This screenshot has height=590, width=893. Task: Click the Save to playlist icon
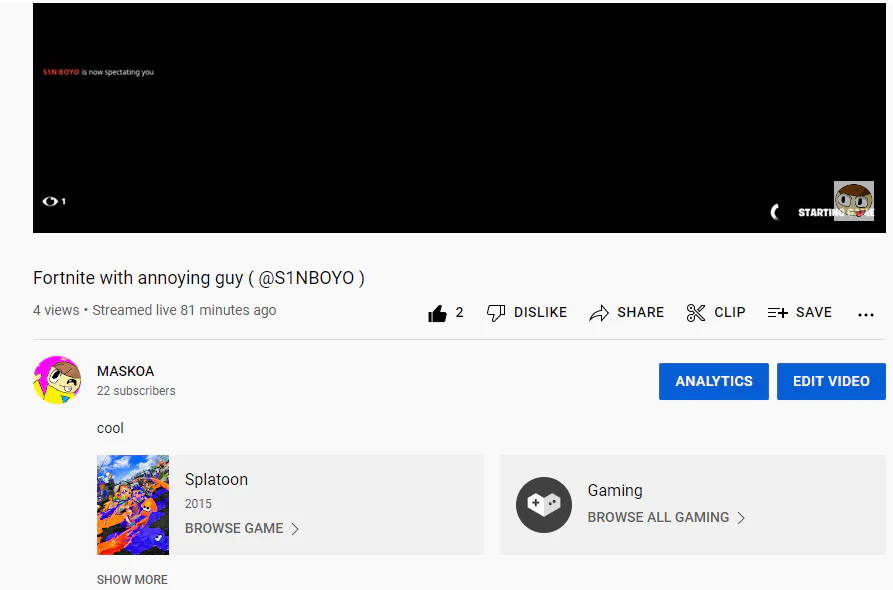click(777, 313)
